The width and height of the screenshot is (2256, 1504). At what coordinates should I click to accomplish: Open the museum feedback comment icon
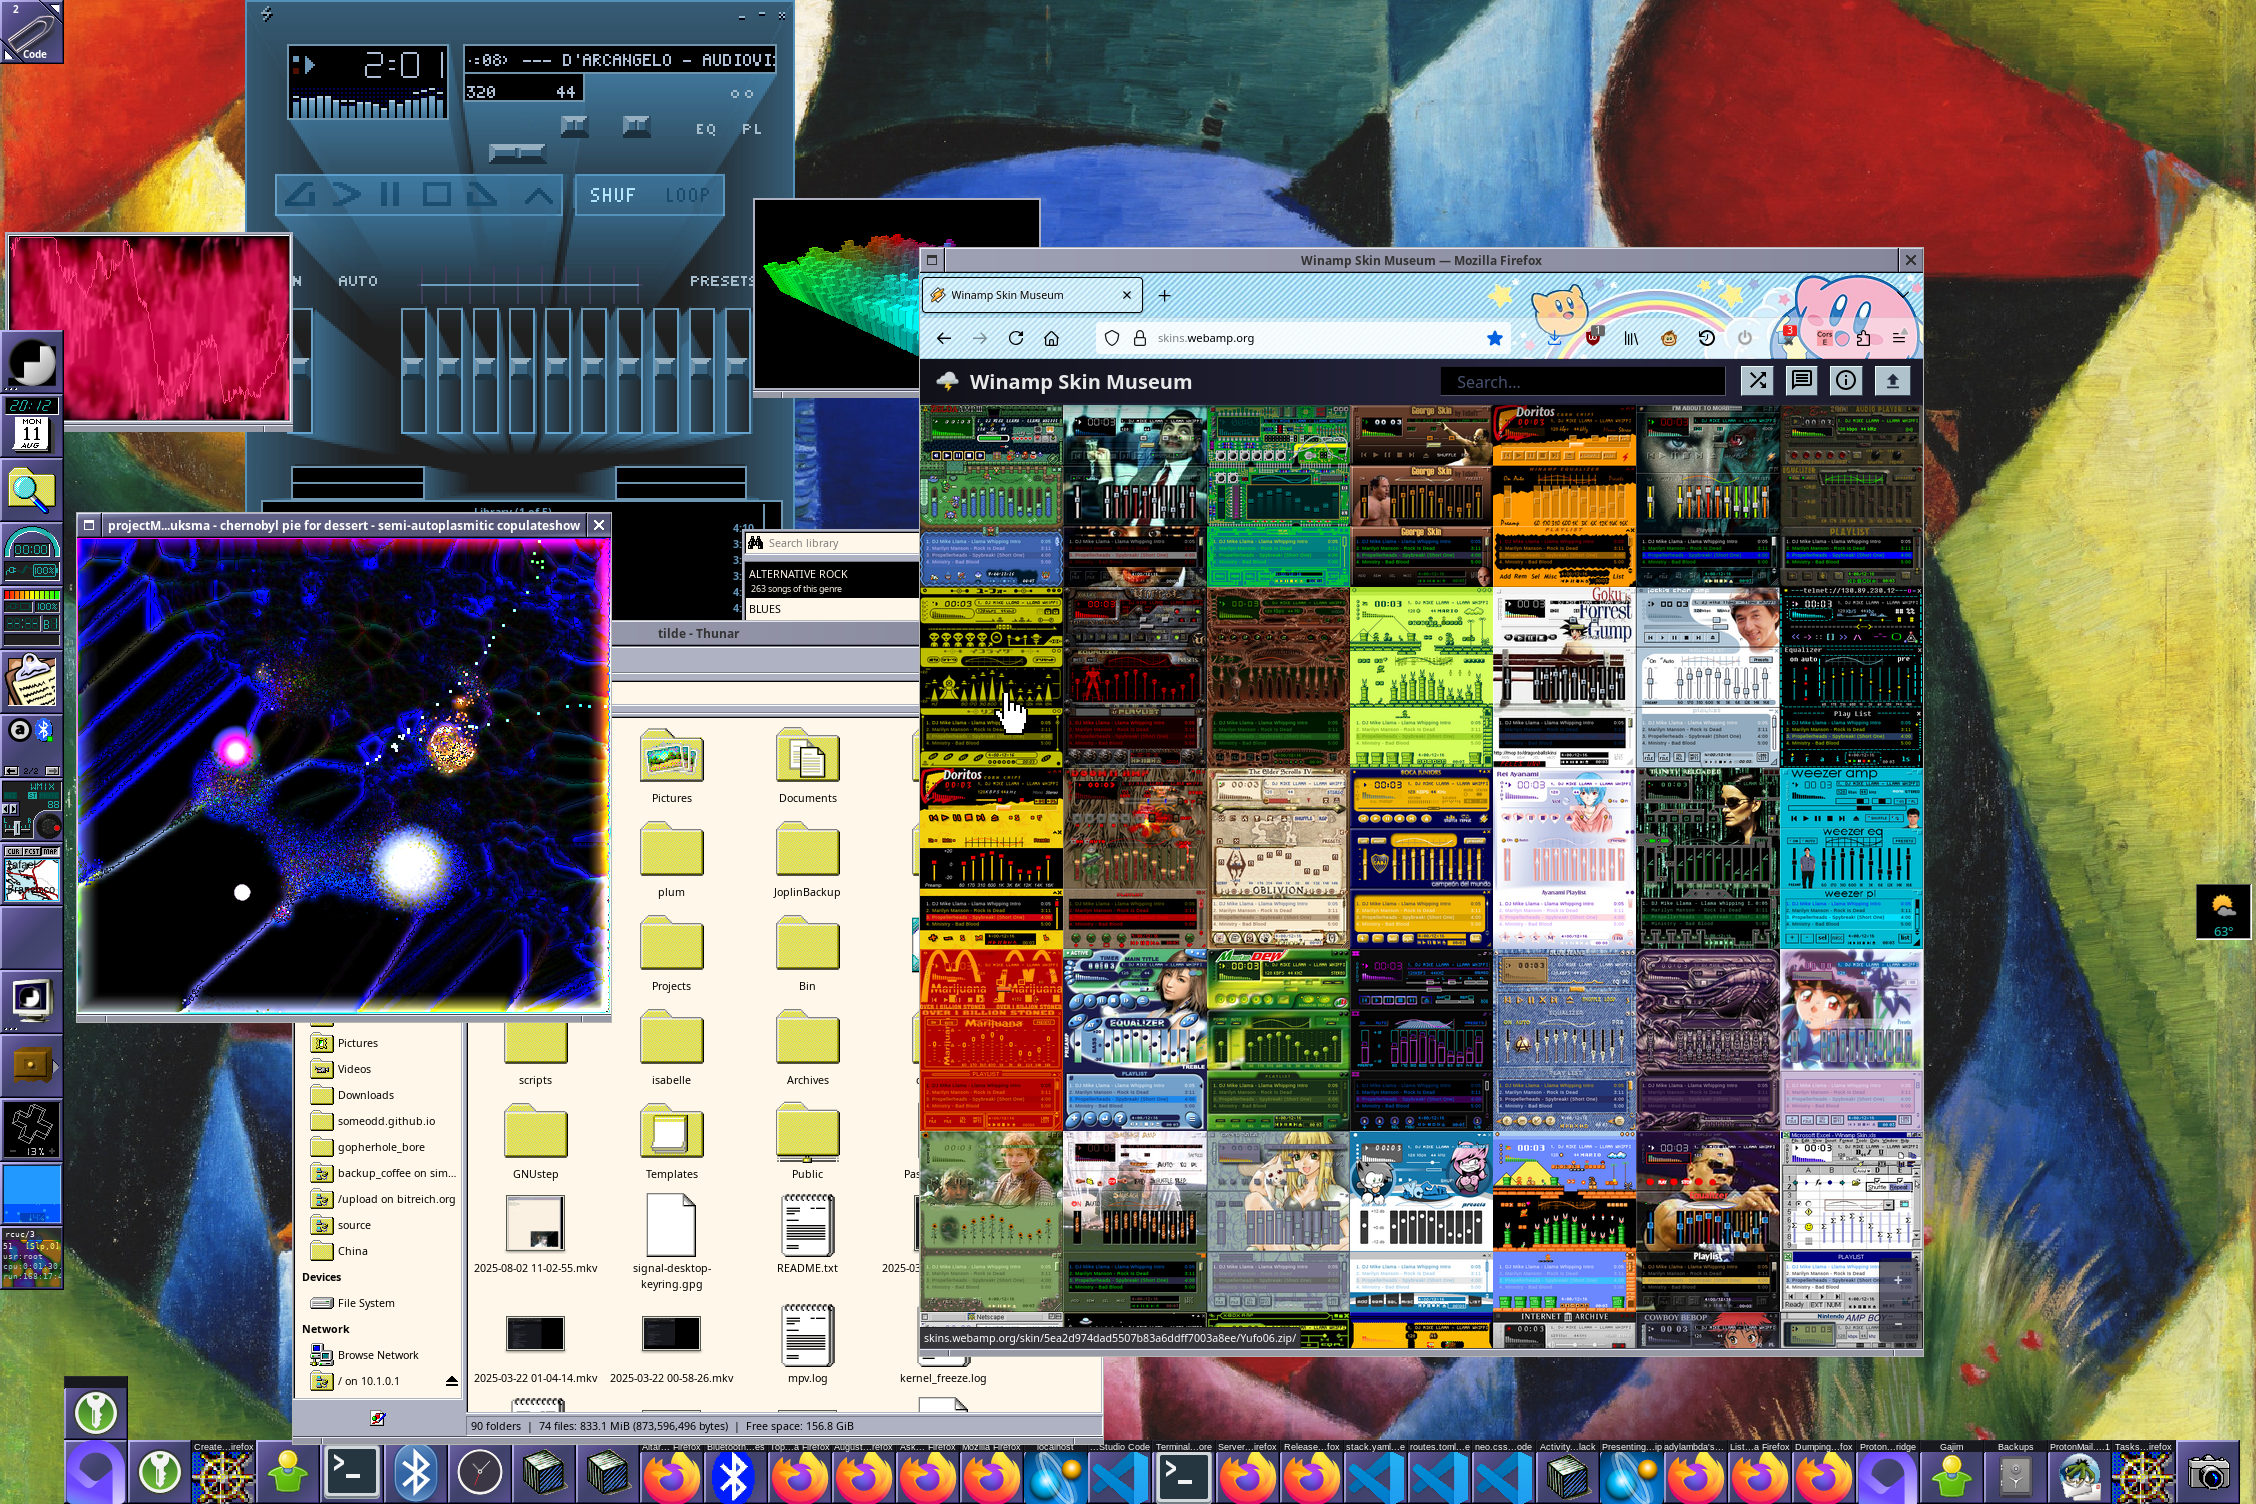1801,381
